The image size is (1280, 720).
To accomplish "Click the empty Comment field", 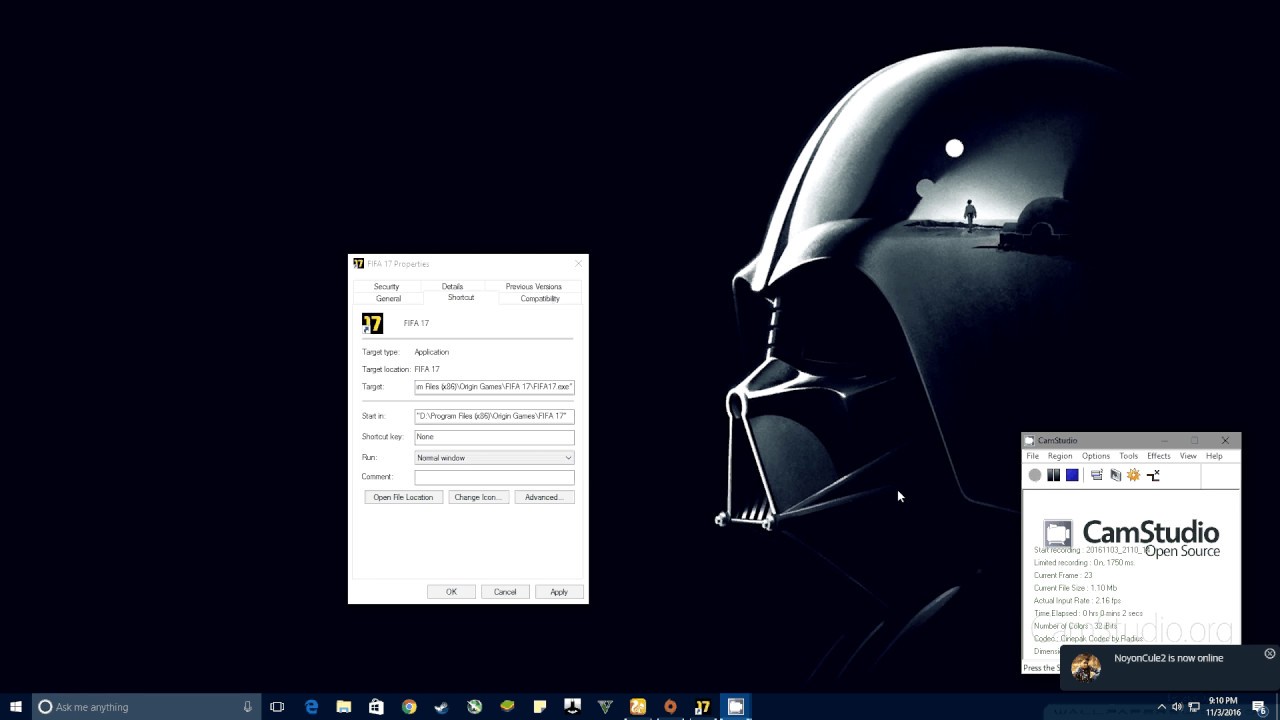I will [494, 477].
